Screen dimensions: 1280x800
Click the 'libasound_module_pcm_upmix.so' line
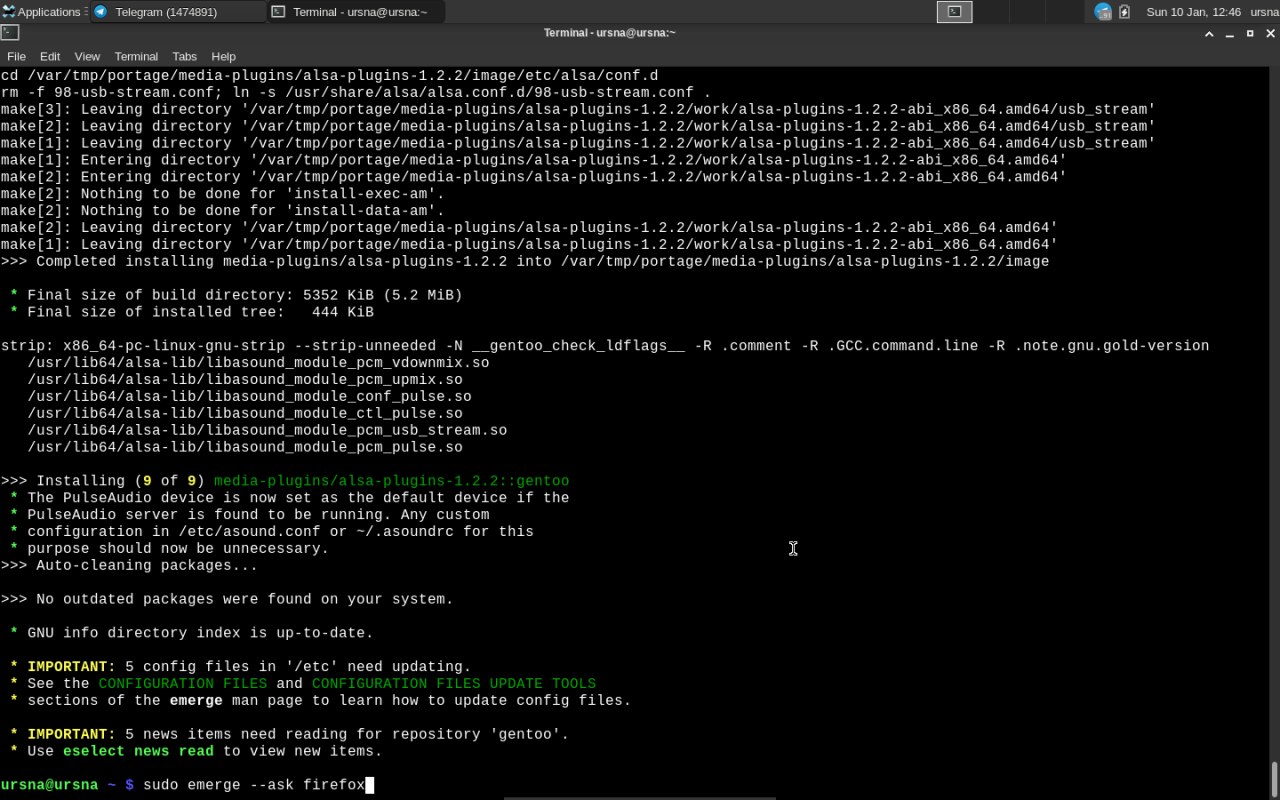pos(245,379)
